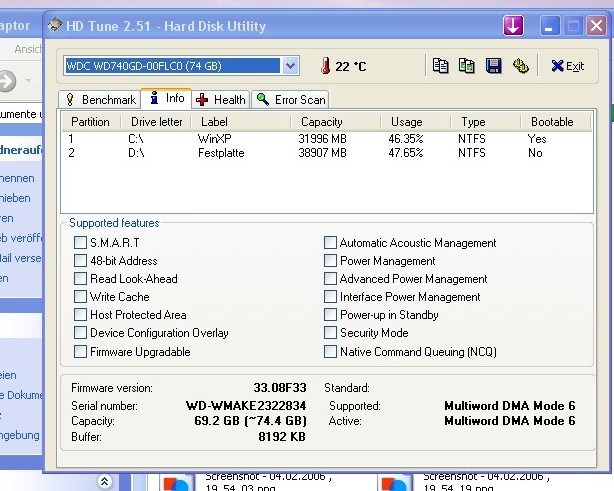This screenshot has width=614, height=491.
Task: Go to the Error Scan tab
Action: [x=290, y=100]
